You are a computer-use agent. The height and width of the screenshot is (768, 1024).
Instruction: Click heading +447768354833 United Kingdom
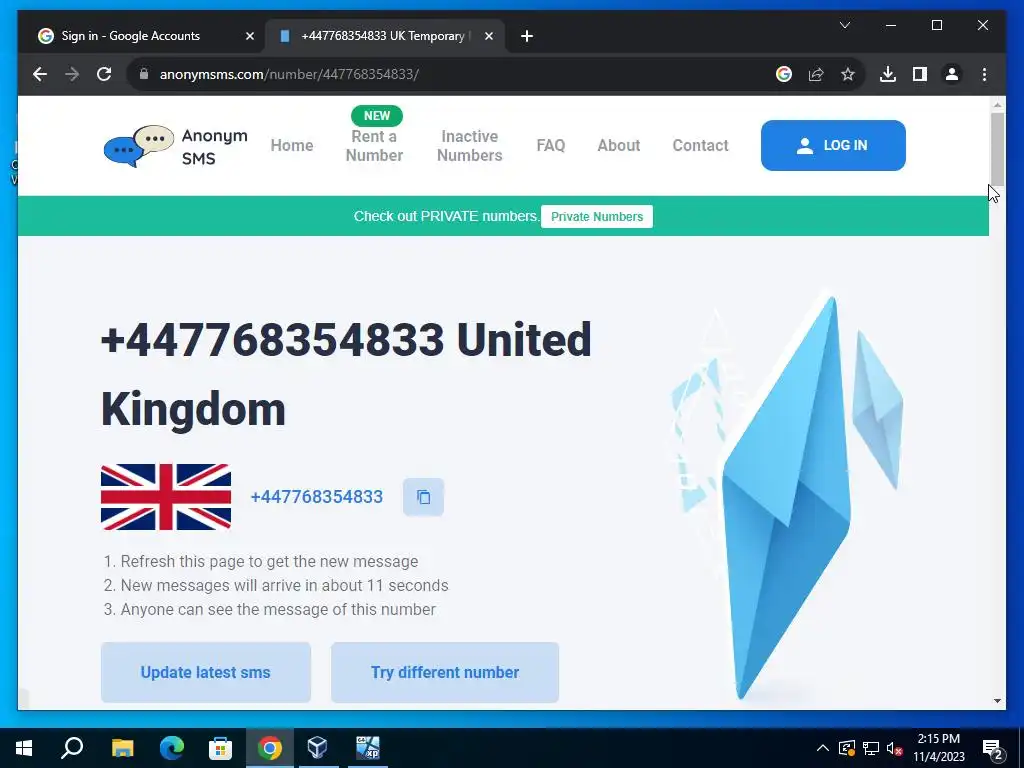[346, 375]
